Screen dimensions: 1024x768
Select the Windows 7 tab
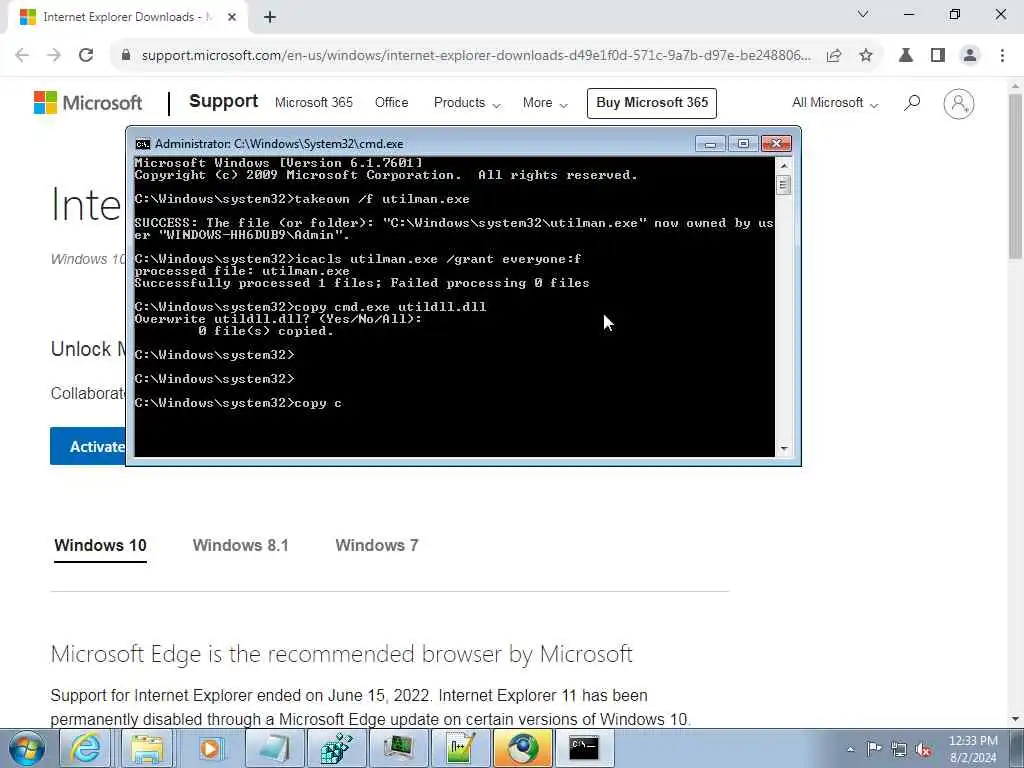point(377,545)
